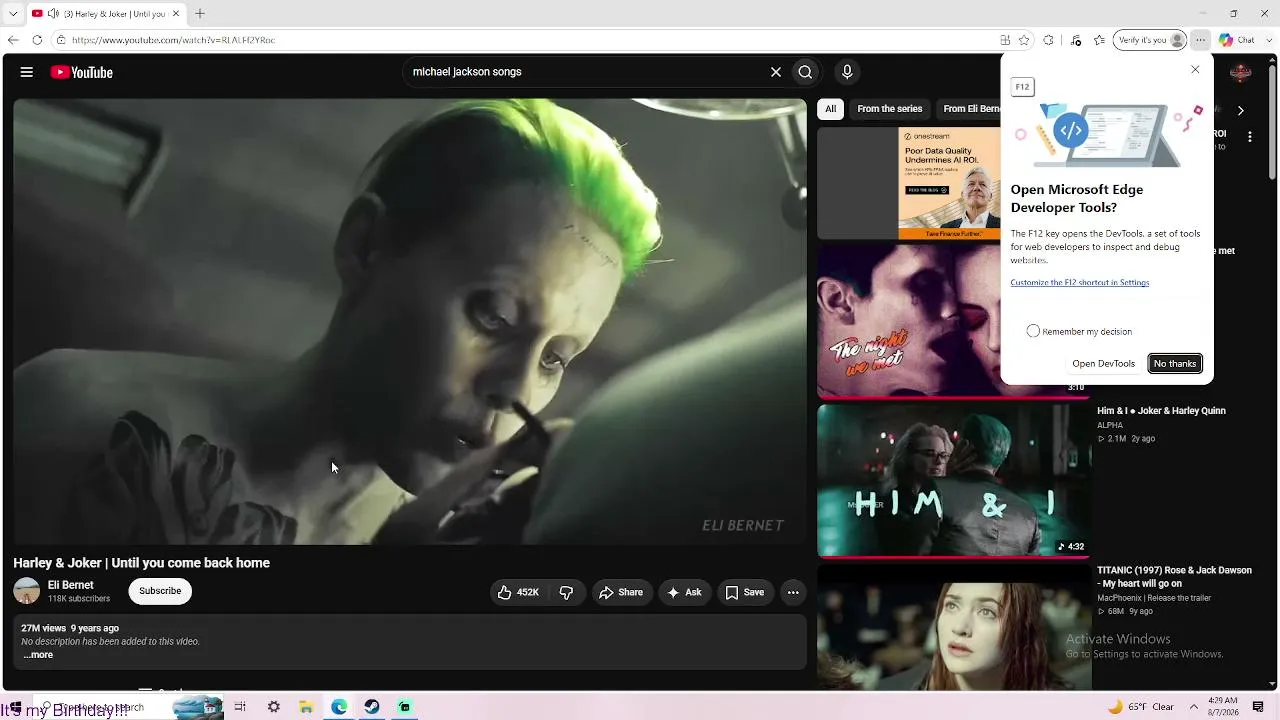Click the video title Harley & Joker
Screen dimensions: 1280x720
pos(142,563)
